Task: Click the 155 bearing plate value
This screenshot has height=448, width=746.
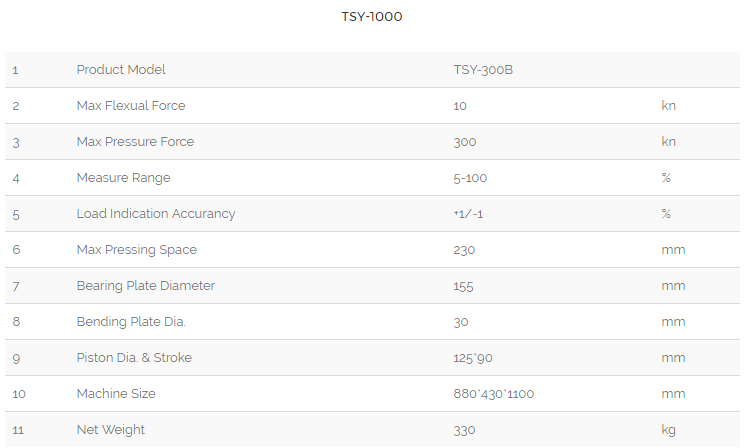Action: click(463, 286)
